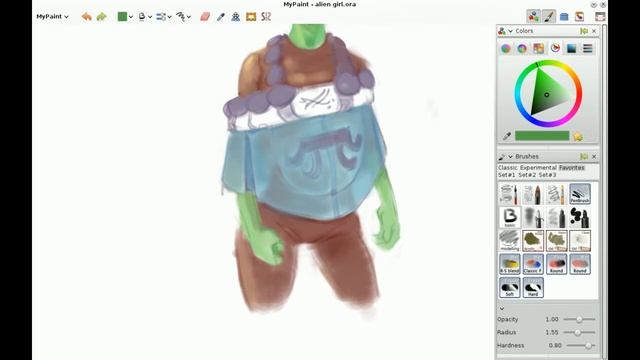Select the Classic brush group
640x360 pixels.
click(x=508, y=168)
